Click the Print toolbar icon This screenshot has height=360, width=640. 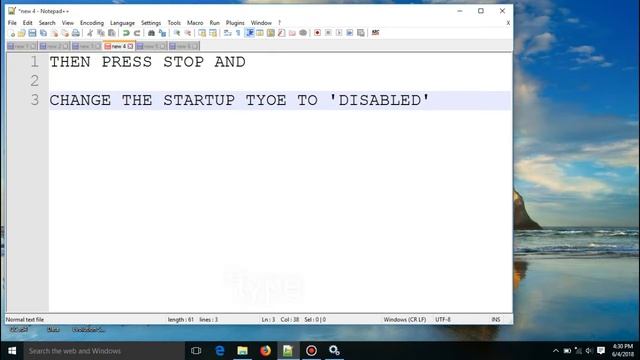(76, 33)
